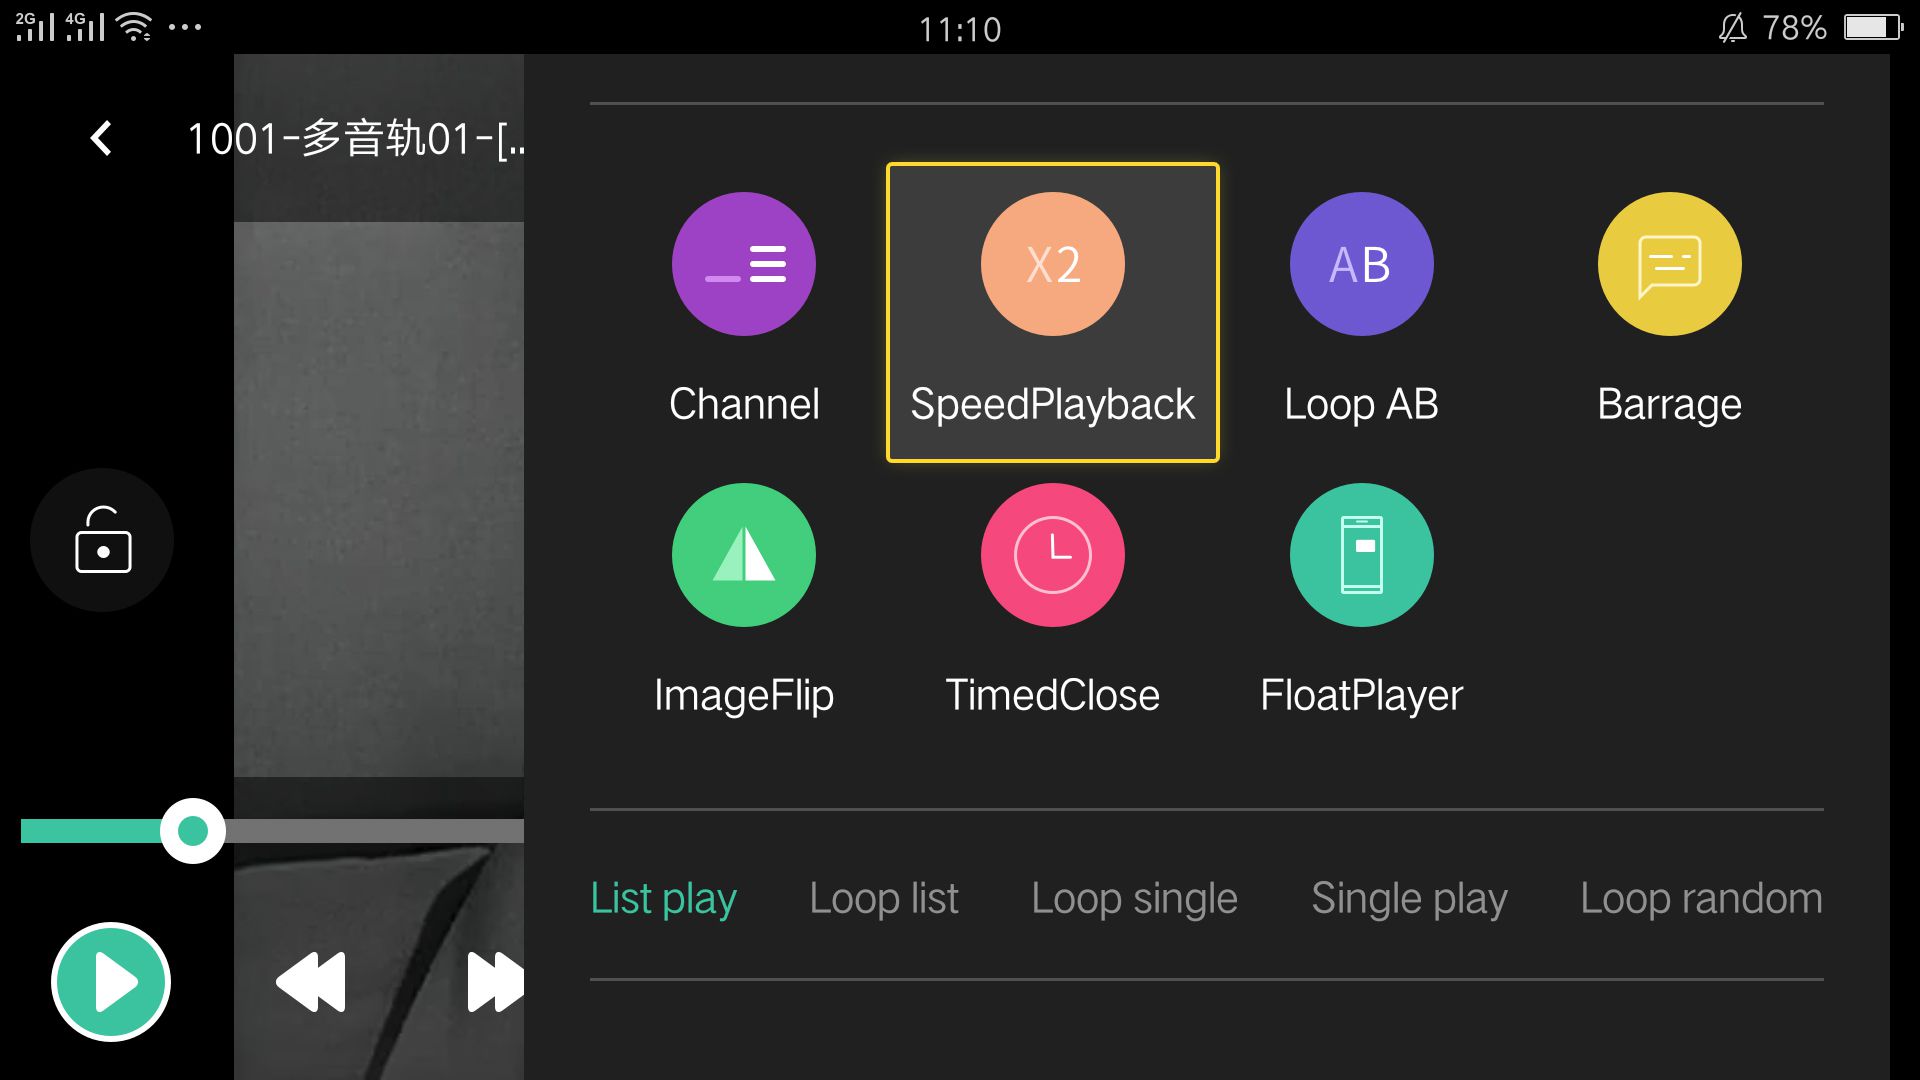1920x1080 pixels.
Task: Switch to Loop list mode
Action: tap(883, 898)
